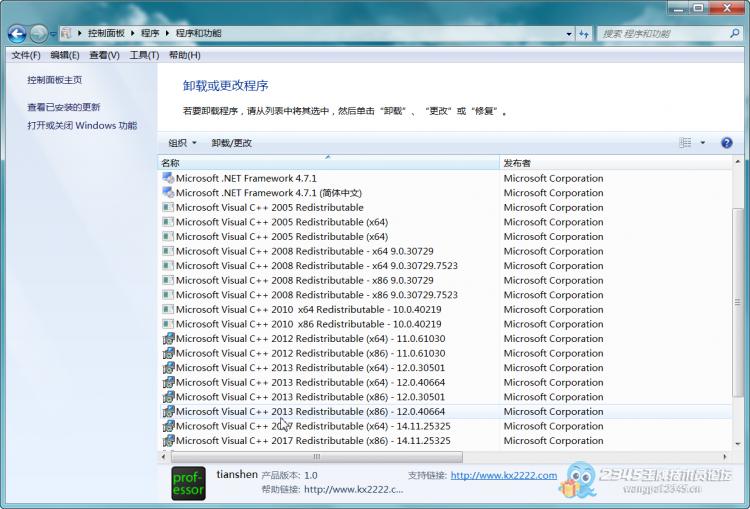Click the vertical scrollbar thumb
Viewport: 750px width, 509px height.
738,302
